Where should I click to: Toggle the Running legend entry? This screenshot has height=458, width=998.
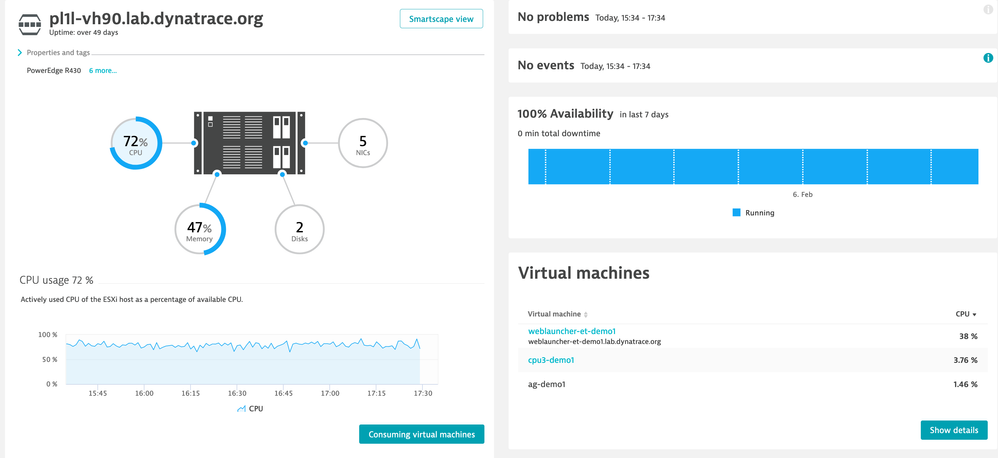(x=753, y=213)
